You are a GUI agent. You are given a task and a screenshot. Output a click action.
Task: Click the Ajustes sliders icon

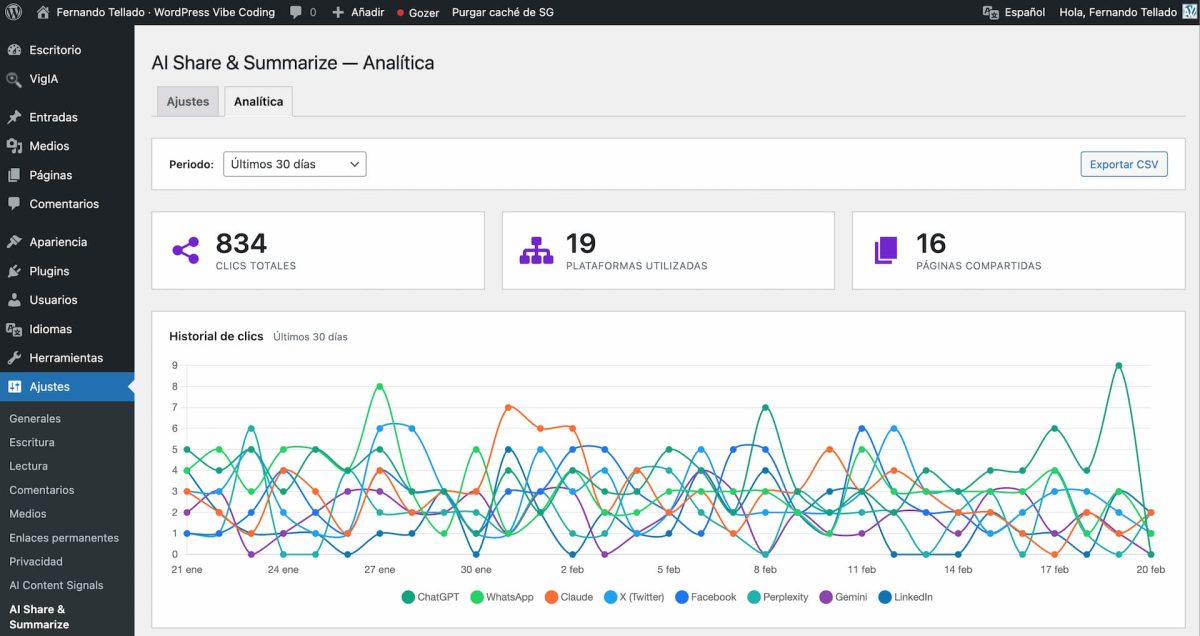pyautogui.click(x=14, y=387)
